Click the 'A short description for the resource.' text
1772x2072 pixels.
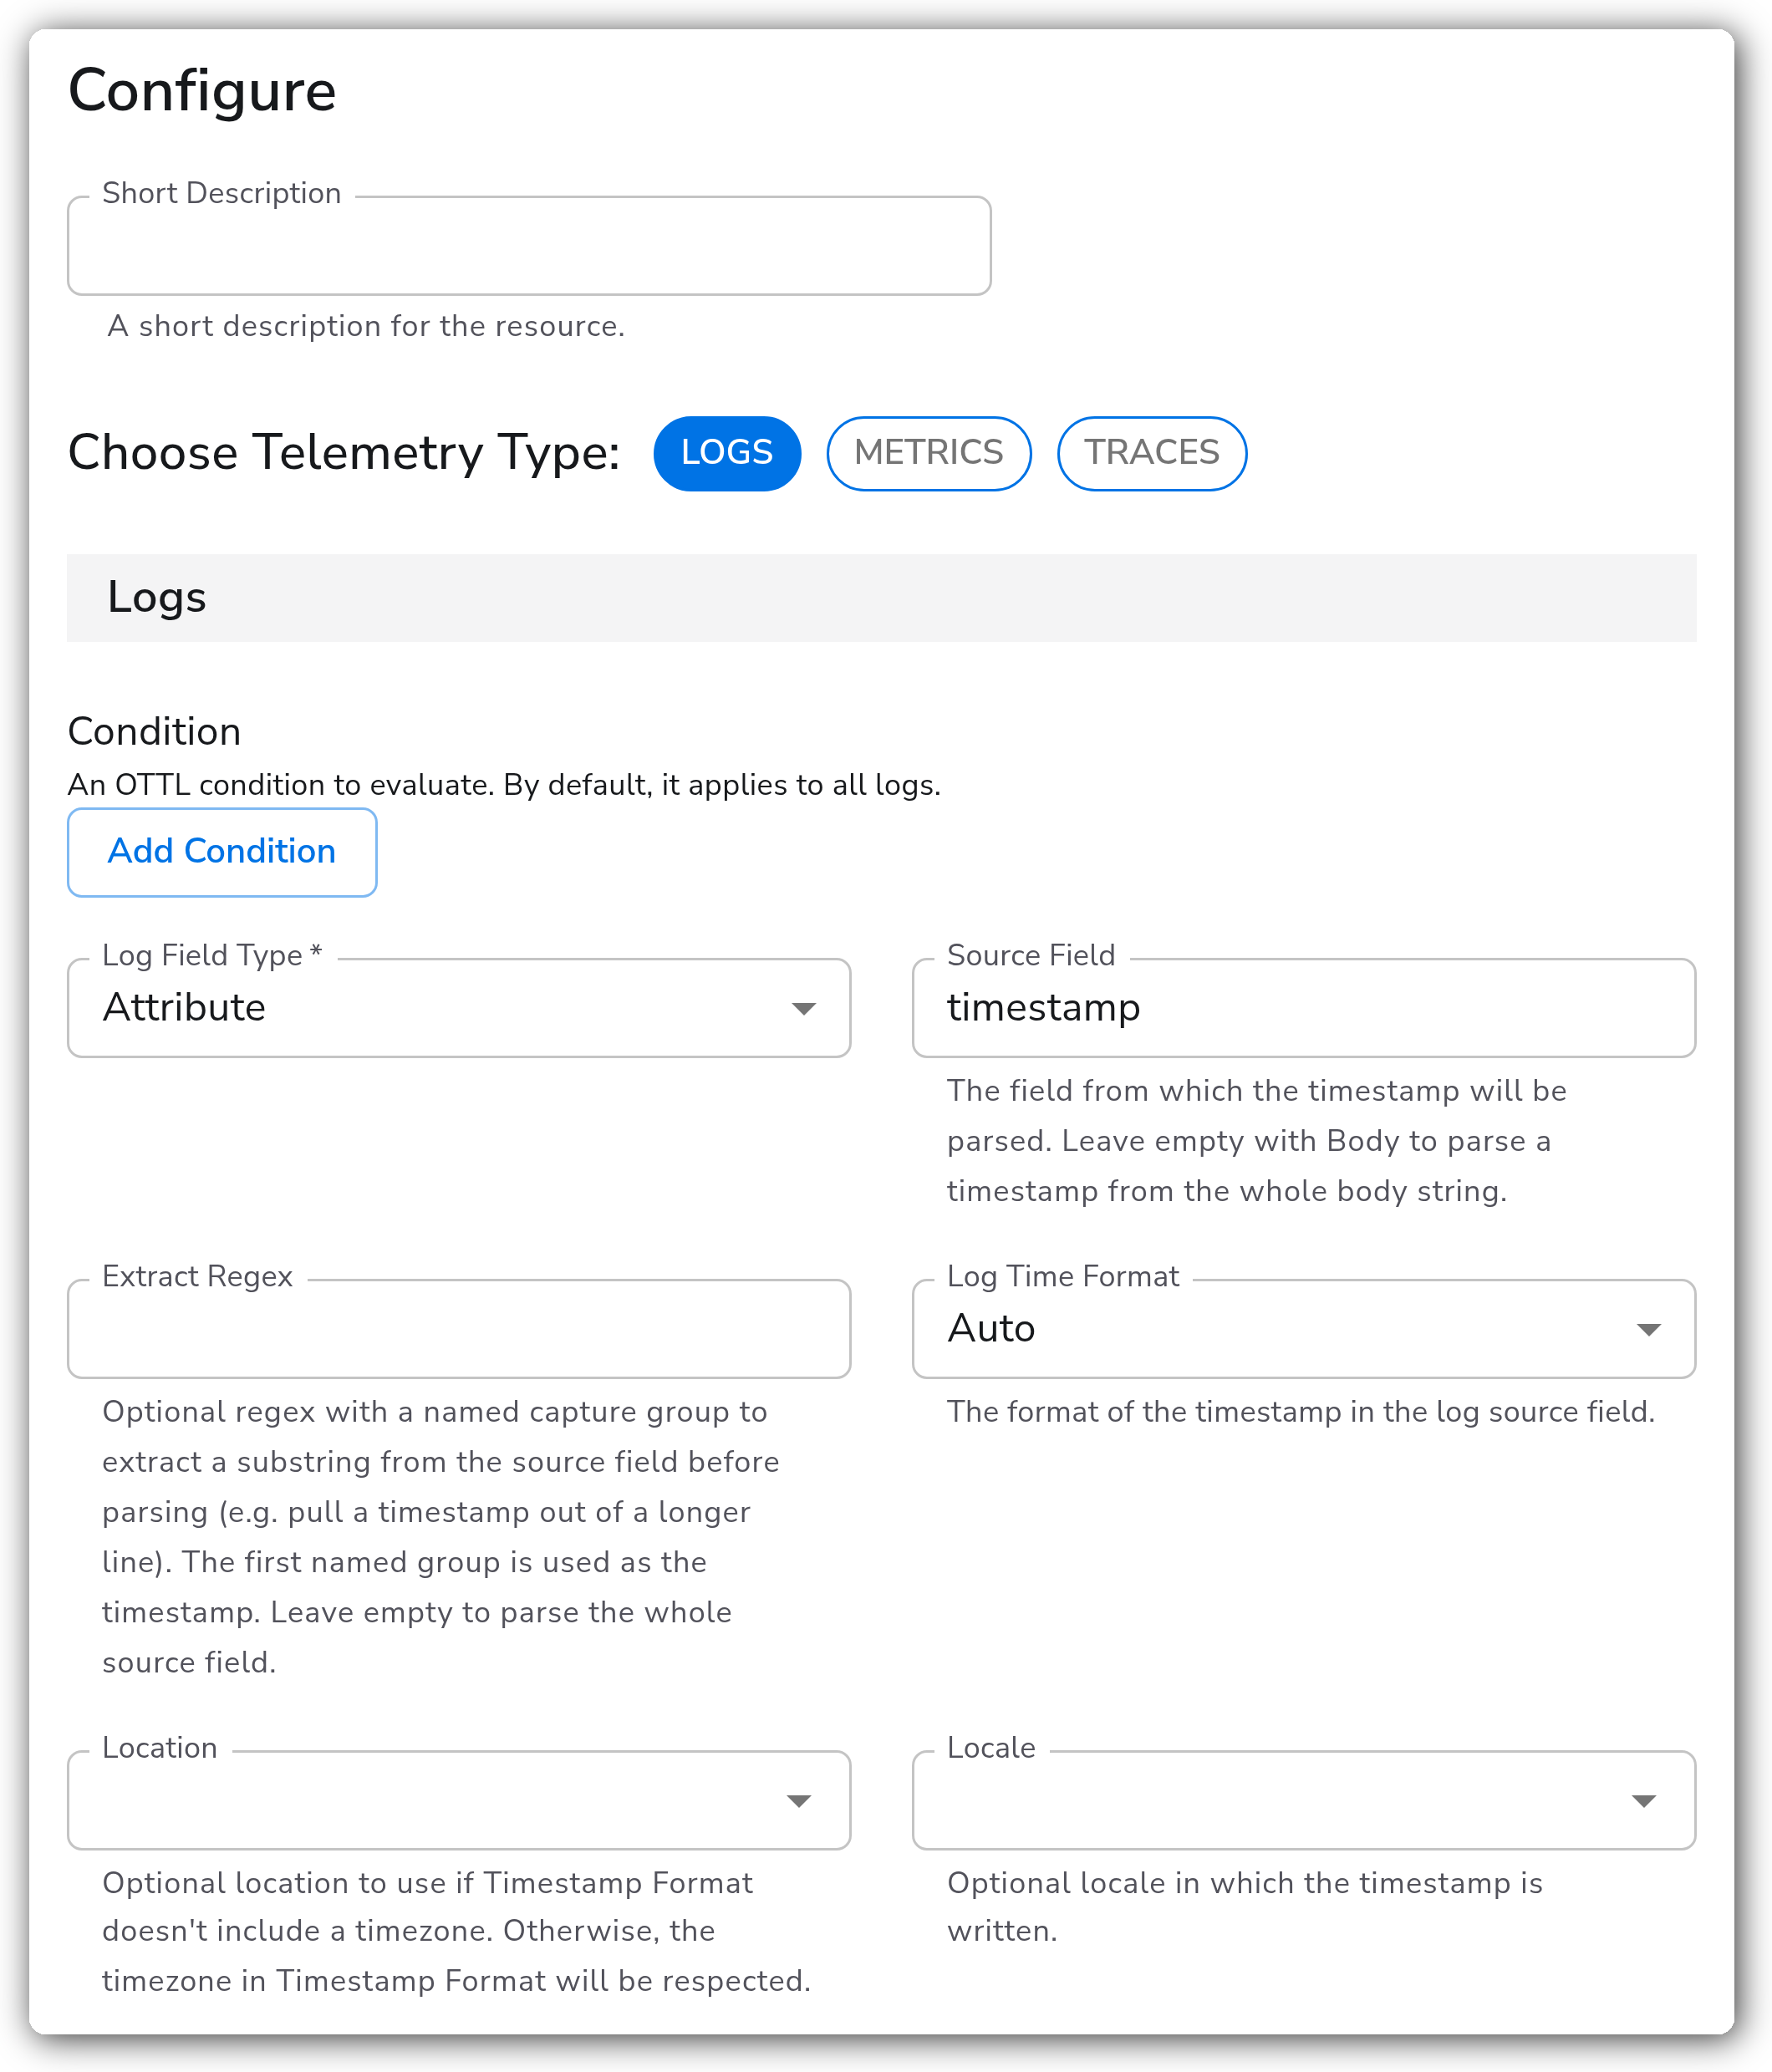coord(366,326)
